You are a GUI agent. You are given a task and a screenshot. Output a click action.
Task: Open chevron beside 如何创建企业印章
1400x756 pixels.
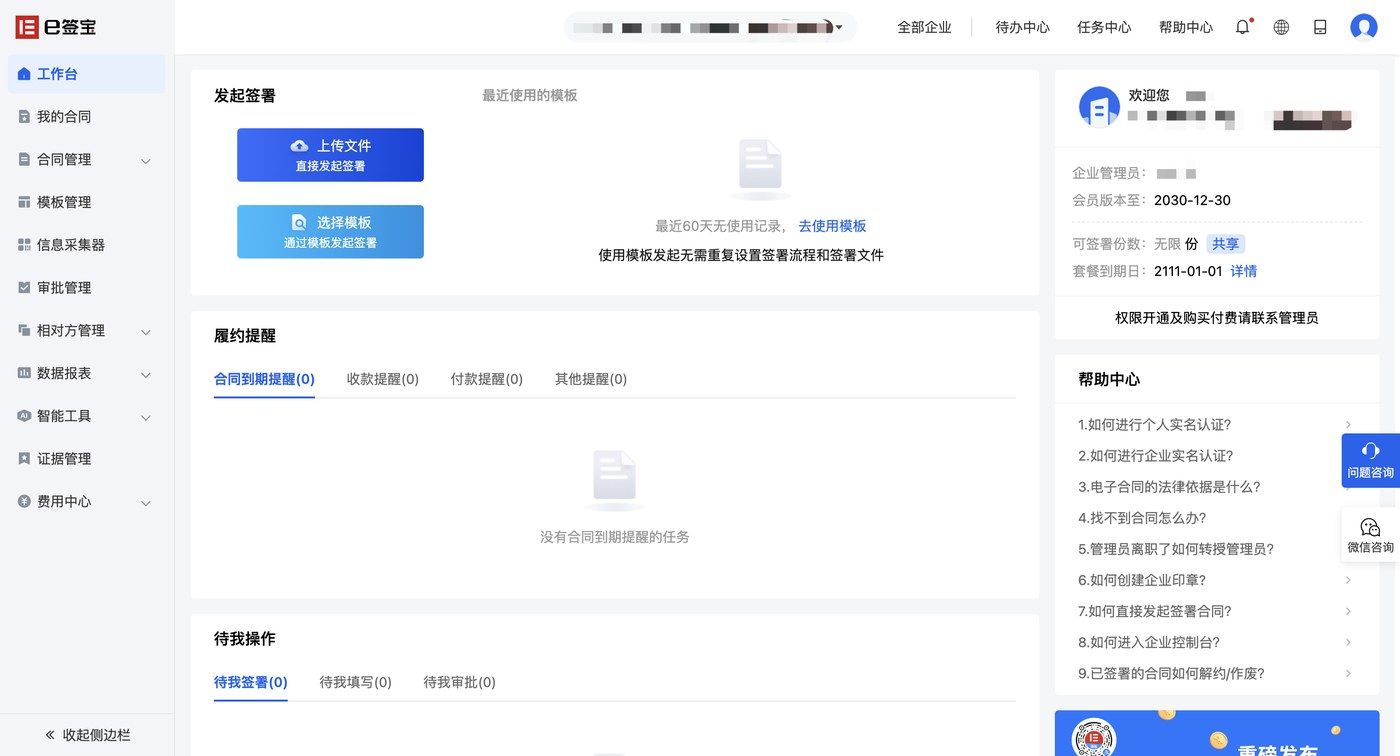click(1348, 580)
